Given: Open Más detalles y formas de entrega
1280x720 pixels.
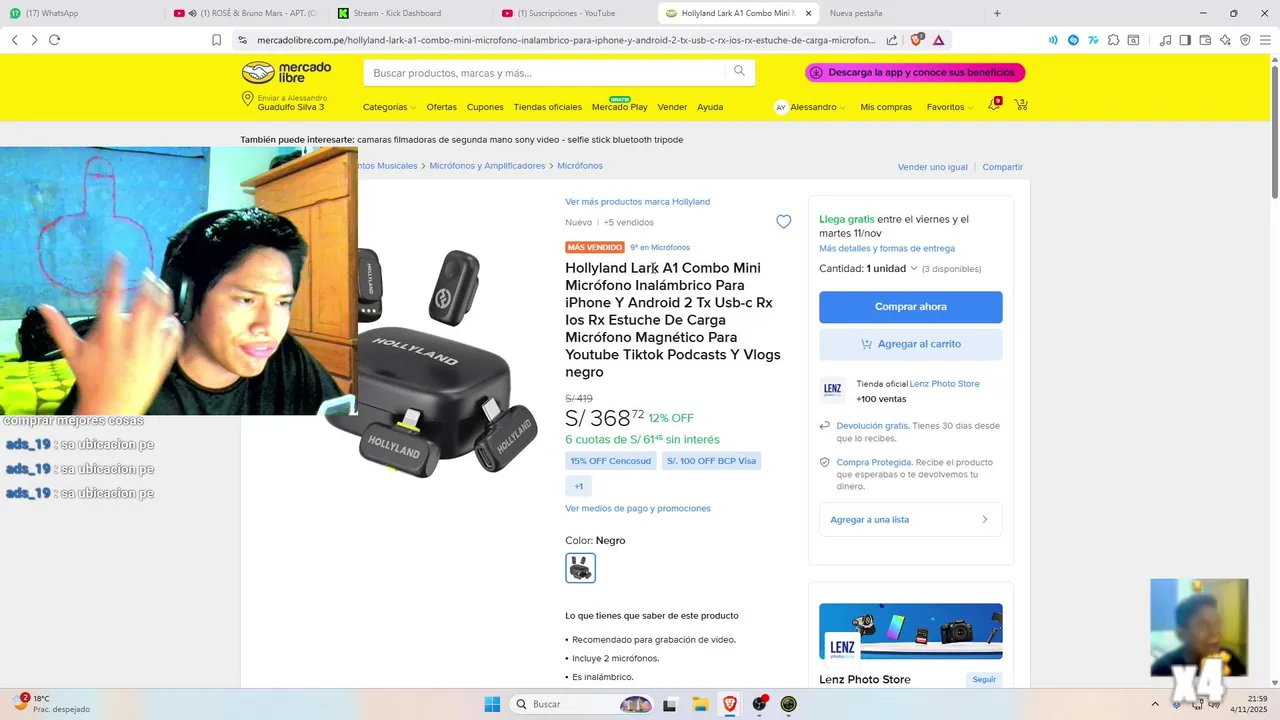Looking at the screenshot, I should (887, 248).
